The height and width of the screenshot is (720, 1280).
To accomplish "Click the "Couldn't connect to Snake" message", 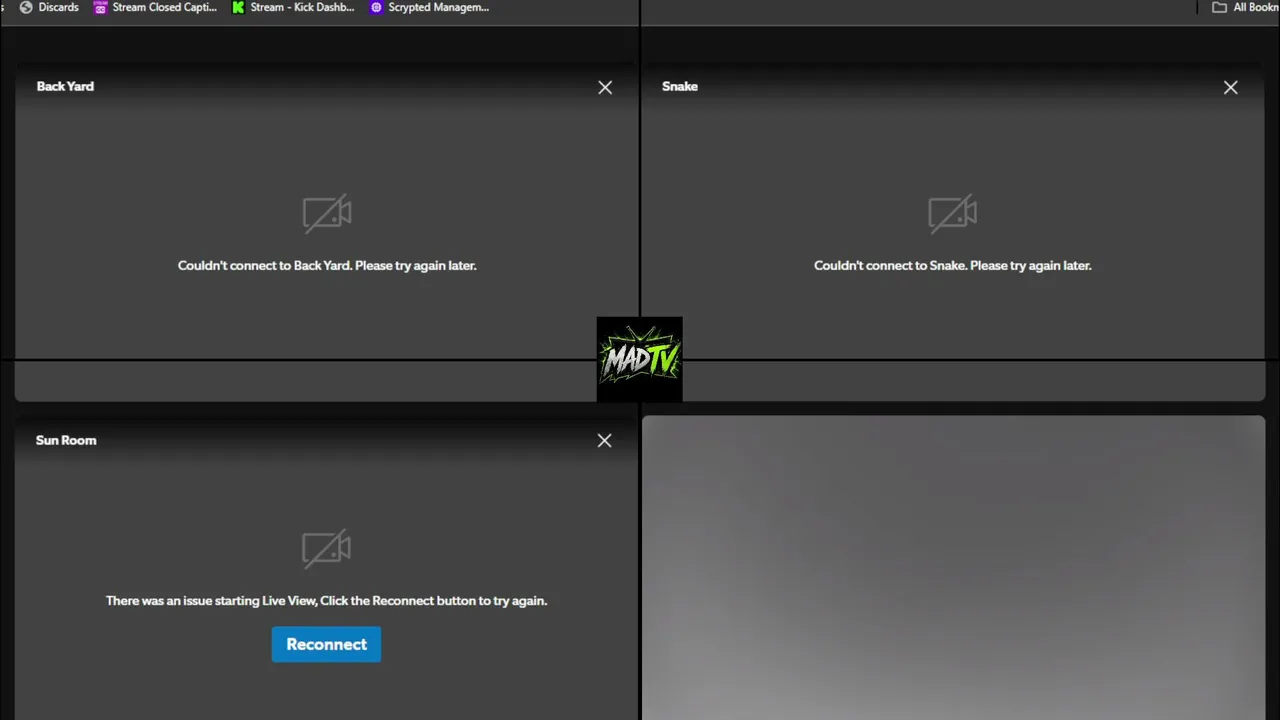I will tap(952, 266).
